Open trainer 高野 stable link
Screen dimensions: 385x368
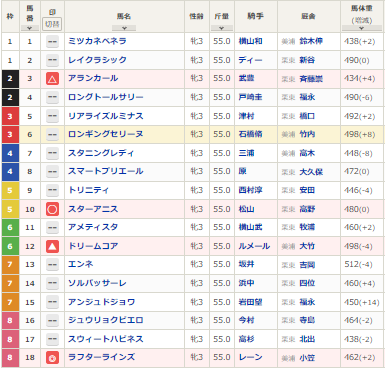coord(307,209)
